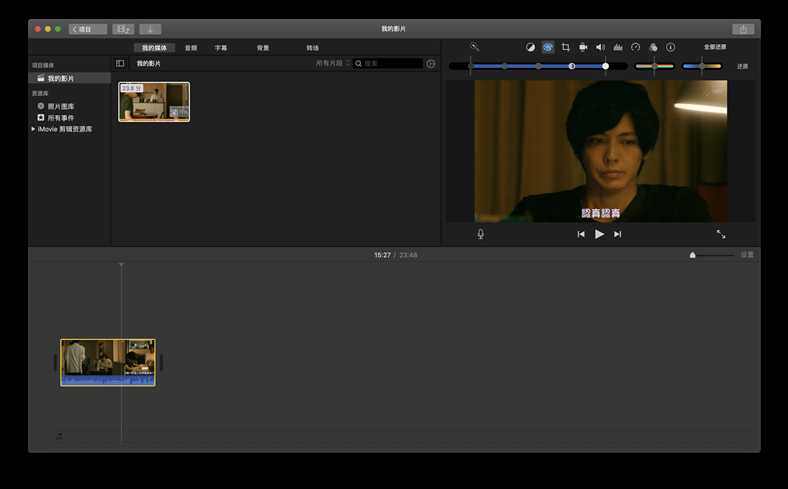Select 所有事件 all events
788x489 pixels.
[61, 118]
